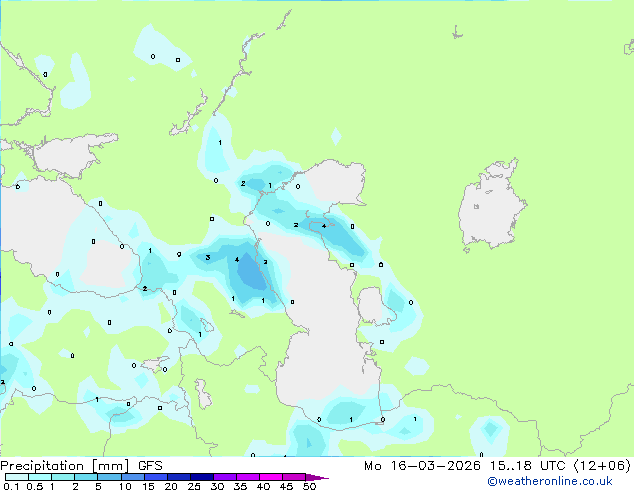Click the 25–30 mm dark blue legend swatch
The height and width of the screenshot is (490, 634).
tap(202, 477)
